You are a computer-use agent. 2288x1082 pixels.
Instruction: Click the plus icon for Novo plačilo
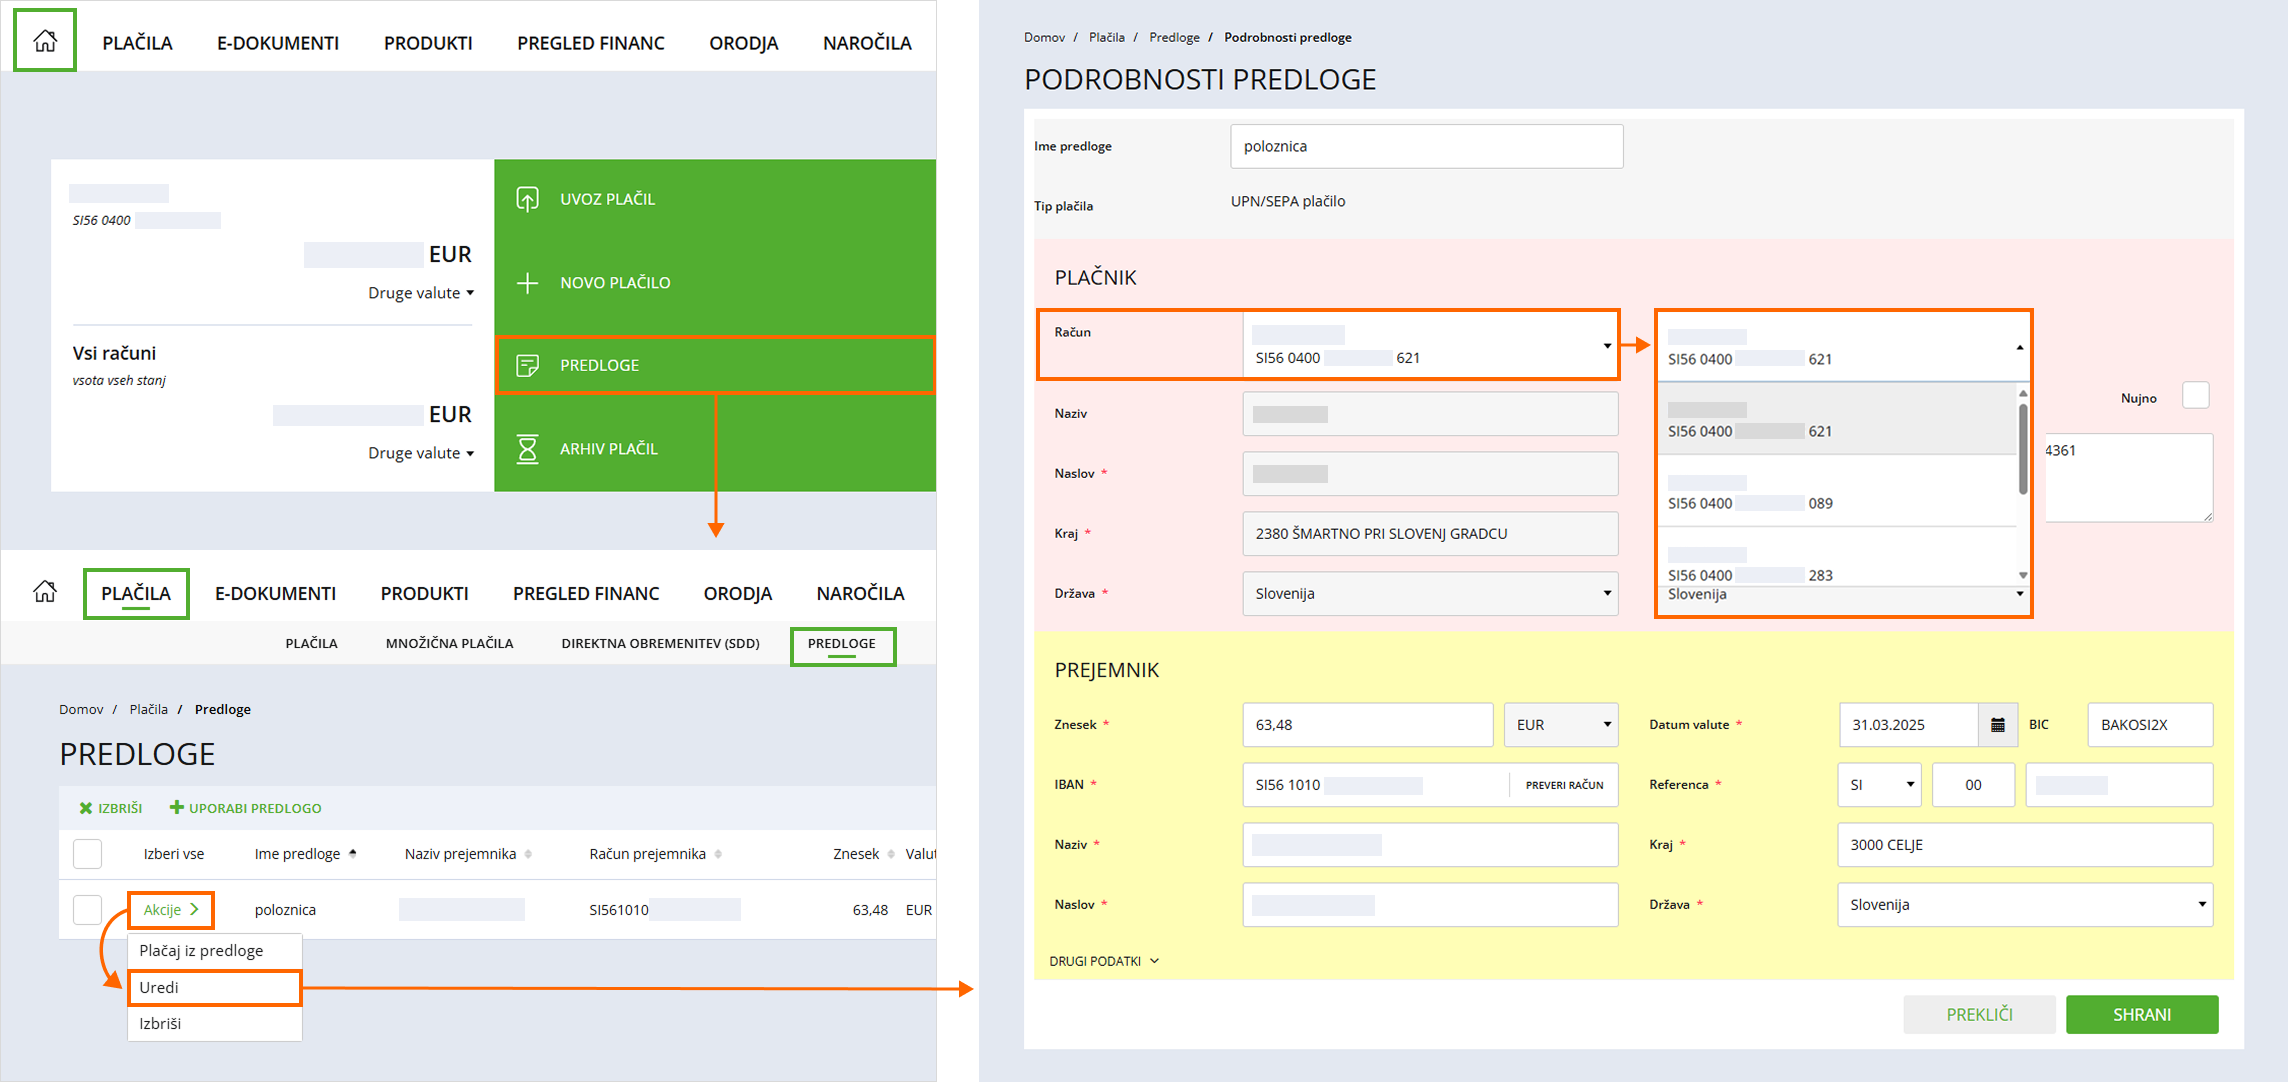(528, 283)
